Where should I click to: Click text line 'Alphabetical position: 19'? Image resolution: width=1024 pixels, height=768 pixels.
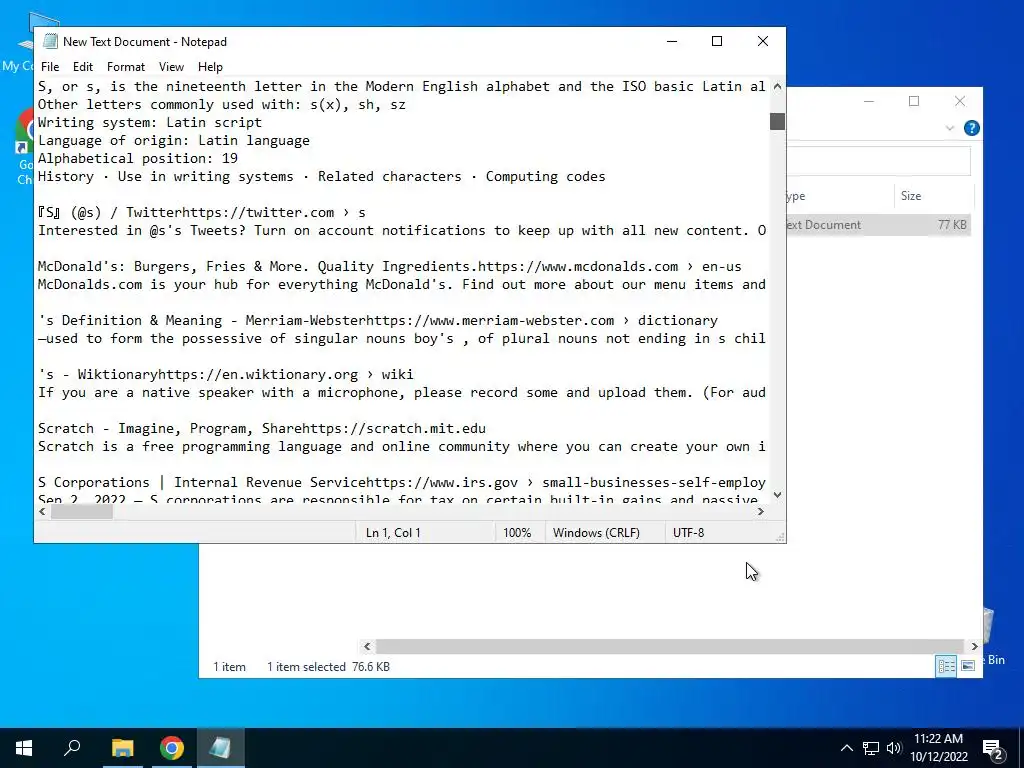coord(138,158)
